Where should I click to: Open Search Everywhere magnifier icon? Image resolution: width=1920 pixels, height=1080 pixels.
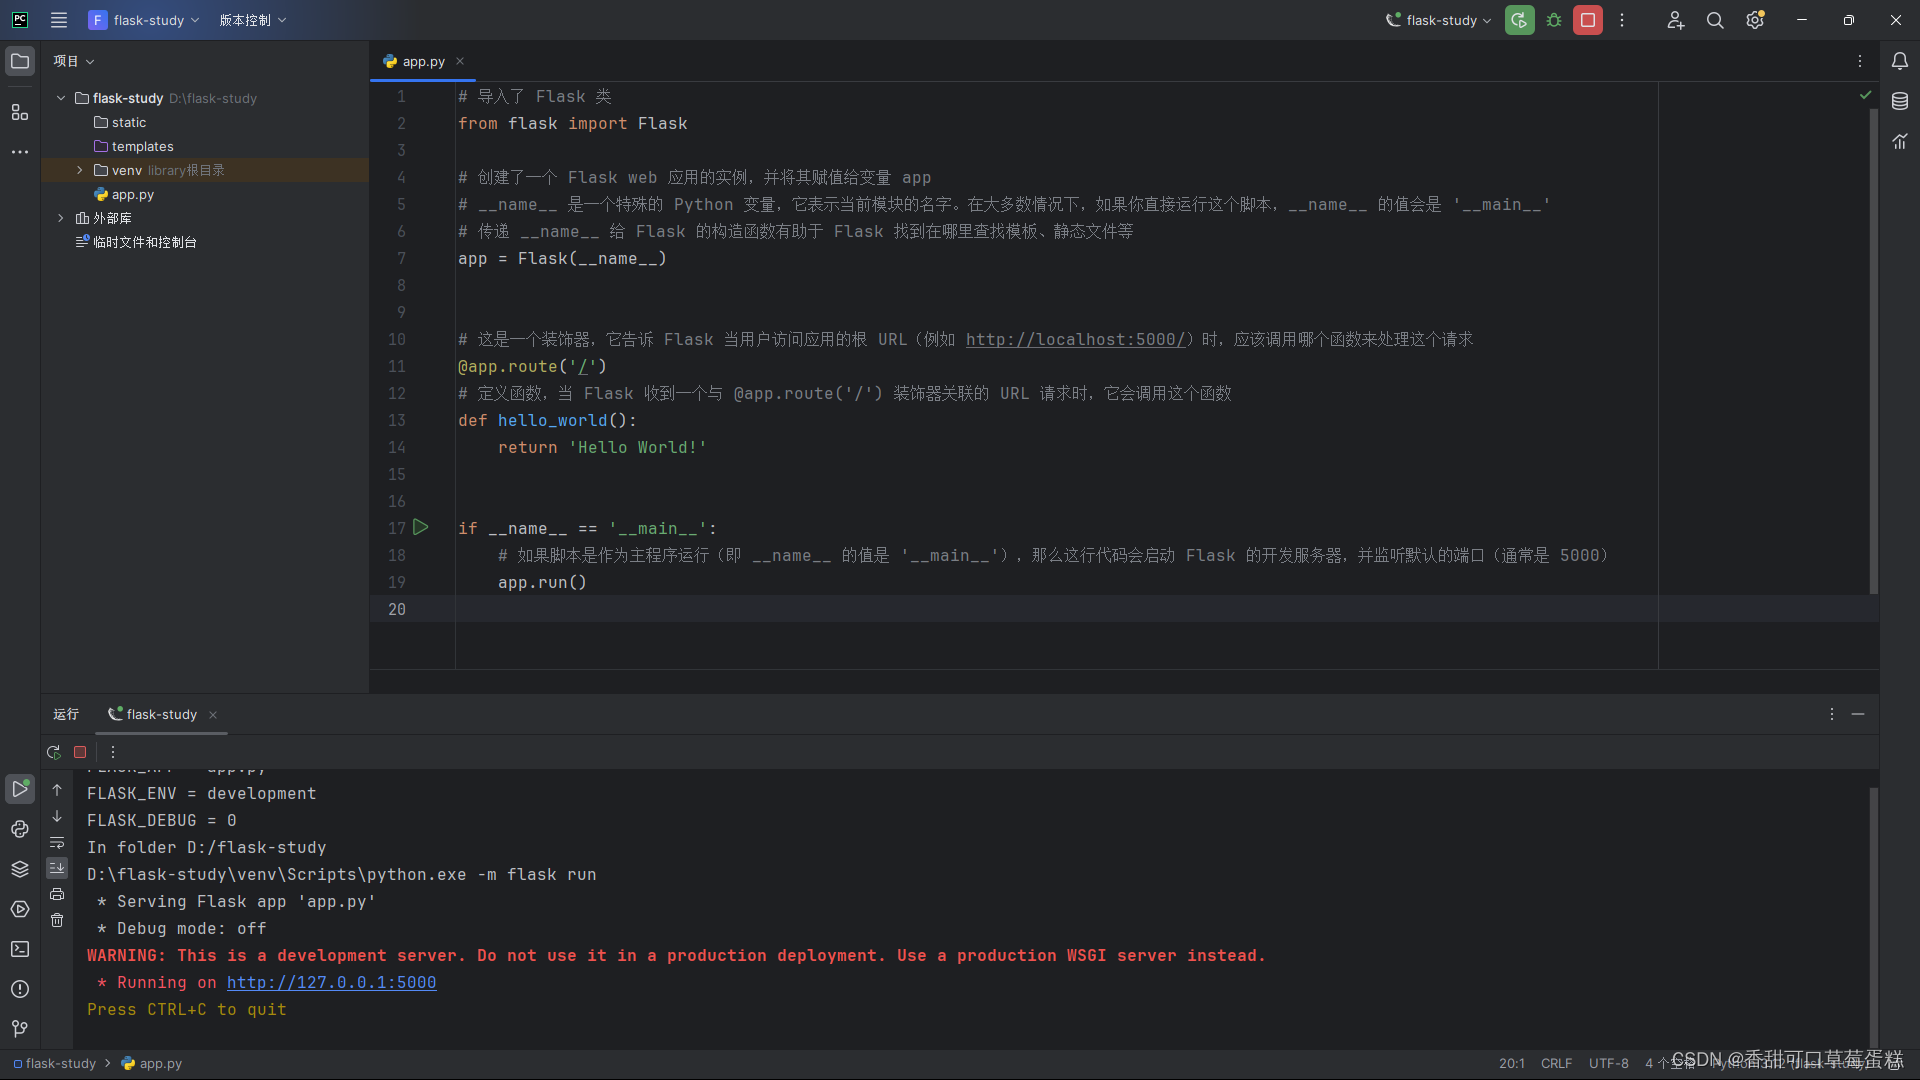click(1715, 20)
